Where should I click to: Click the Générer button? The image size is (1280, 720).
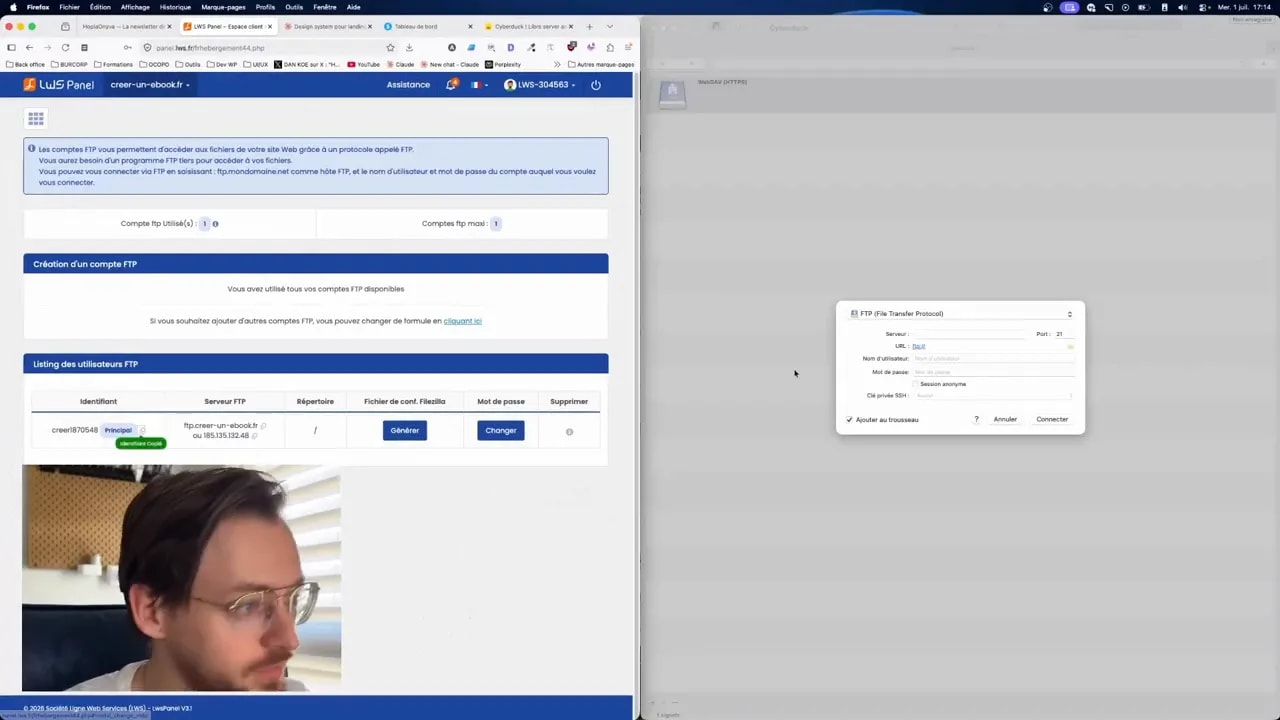[405, 431]
